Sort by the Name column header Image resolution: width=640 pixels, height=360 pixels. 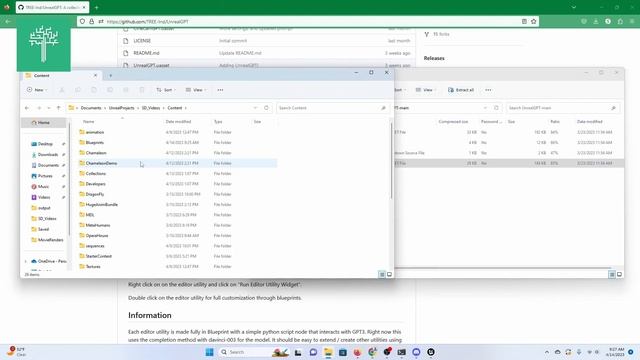pos(89,122)
